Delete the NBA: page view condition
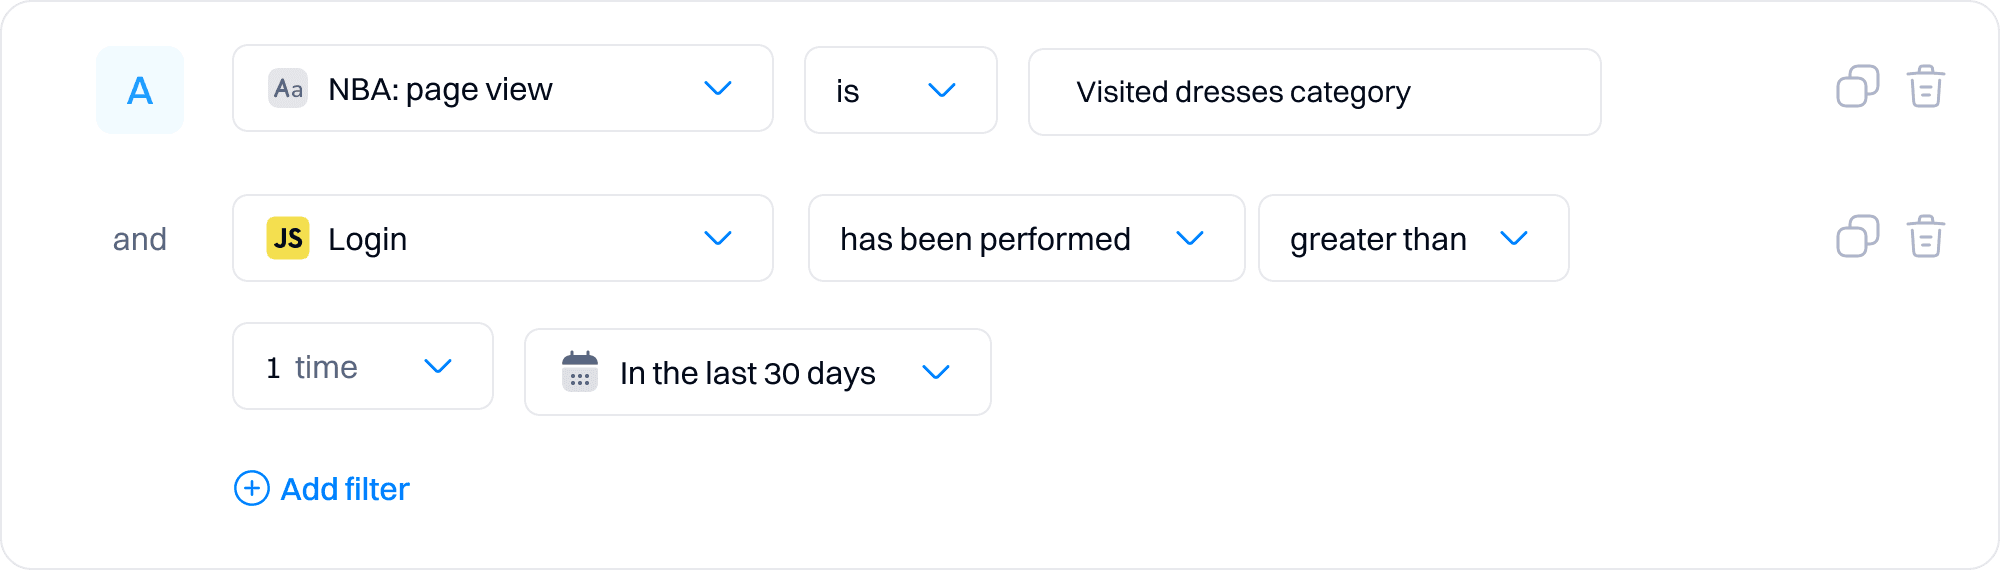The height and width of the screenshot is (570, 2000). click(1925, 87)
